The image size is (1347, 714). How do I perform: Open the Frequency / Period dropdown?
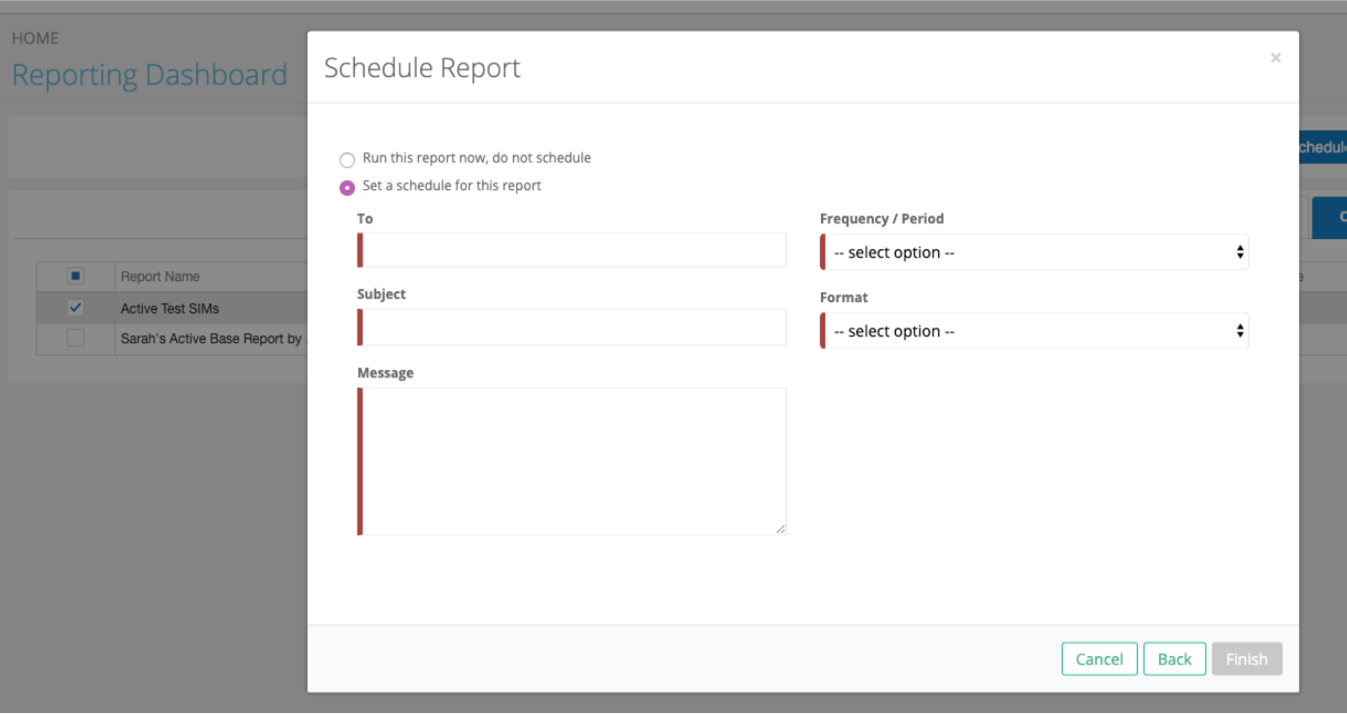click(x=1034, y=252)
